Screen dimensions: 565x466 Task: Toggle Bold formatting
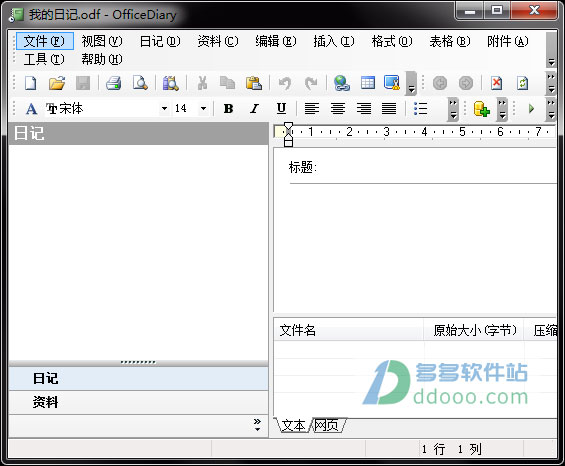pyautogui.click(x=228, y=108)
